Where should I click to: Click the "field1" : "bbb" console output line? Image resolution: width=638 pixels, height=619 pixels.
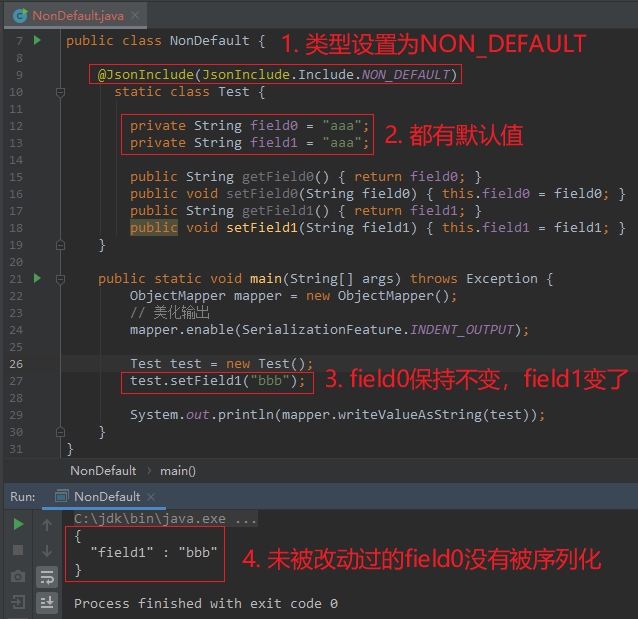coord(154,552)
